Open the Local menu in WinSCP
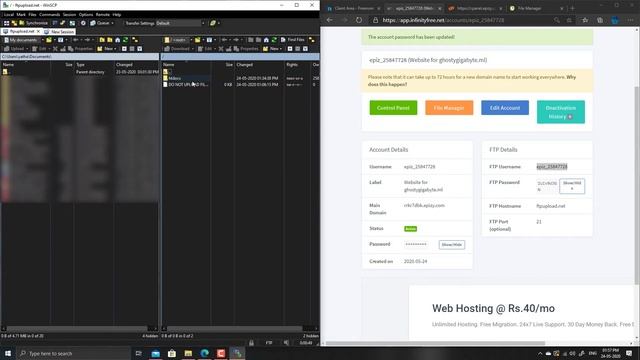The width and height of the screenshot is (640, 360). tap(9, 15)
